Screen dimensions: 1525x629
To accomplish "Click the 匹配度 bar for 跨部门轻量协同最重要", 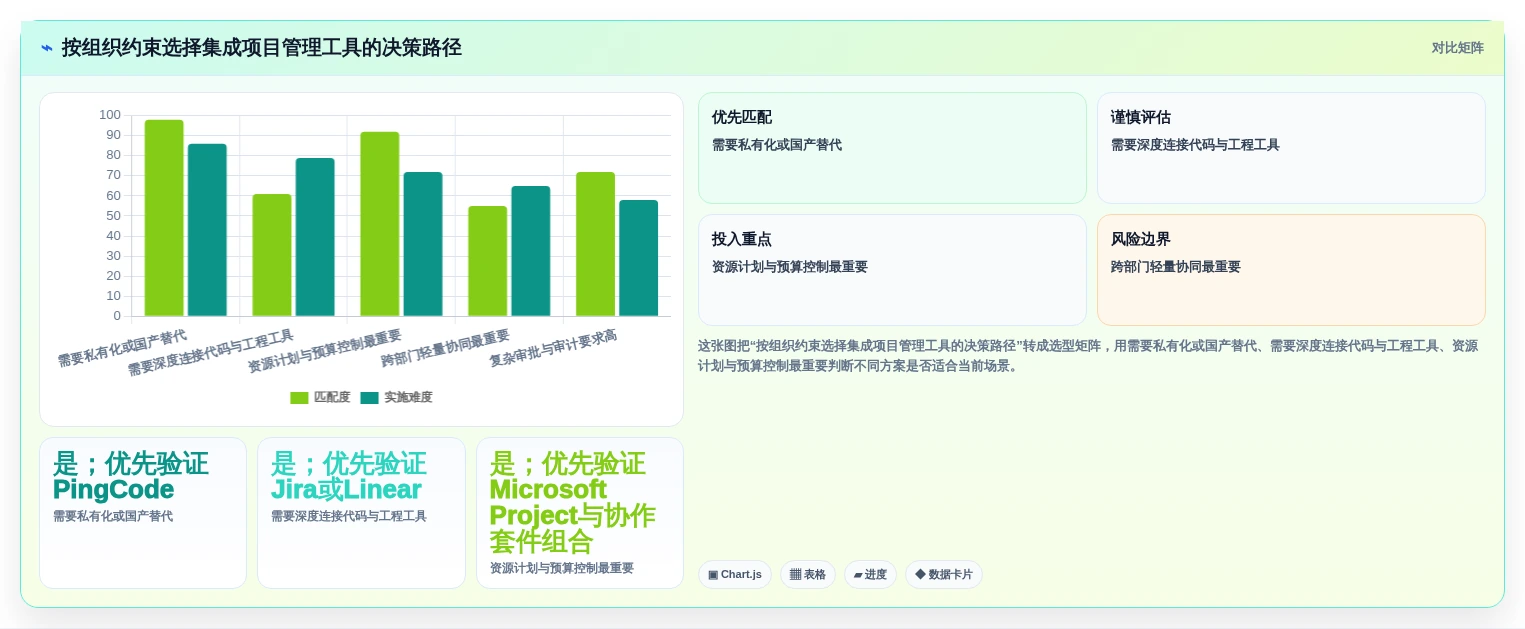I will pyautogui.click(x=488, y=261).
